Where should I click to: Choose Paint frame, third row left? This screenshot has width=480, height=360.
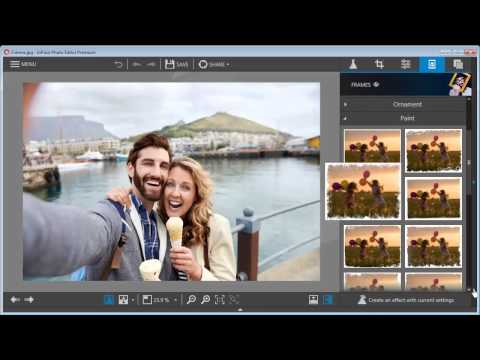372,246
